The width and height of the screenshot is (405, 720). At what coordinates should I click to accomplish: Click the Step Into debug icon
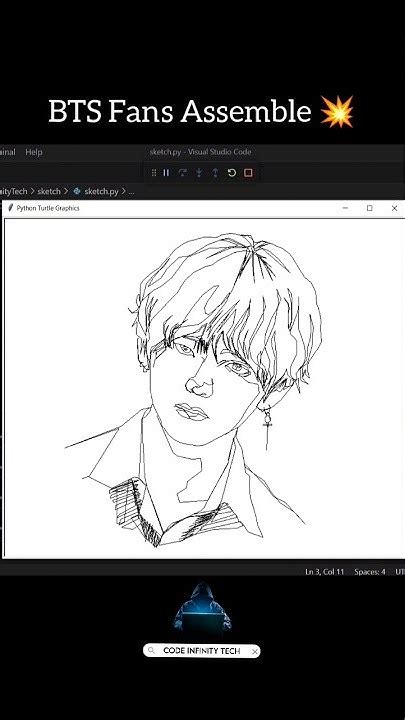click(x=199, y=173)
